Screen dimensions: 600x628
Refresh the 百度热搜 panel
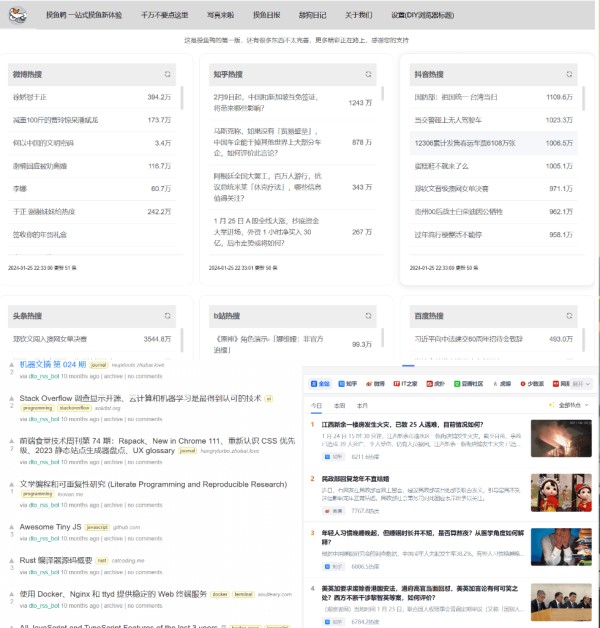pos(569,316)
